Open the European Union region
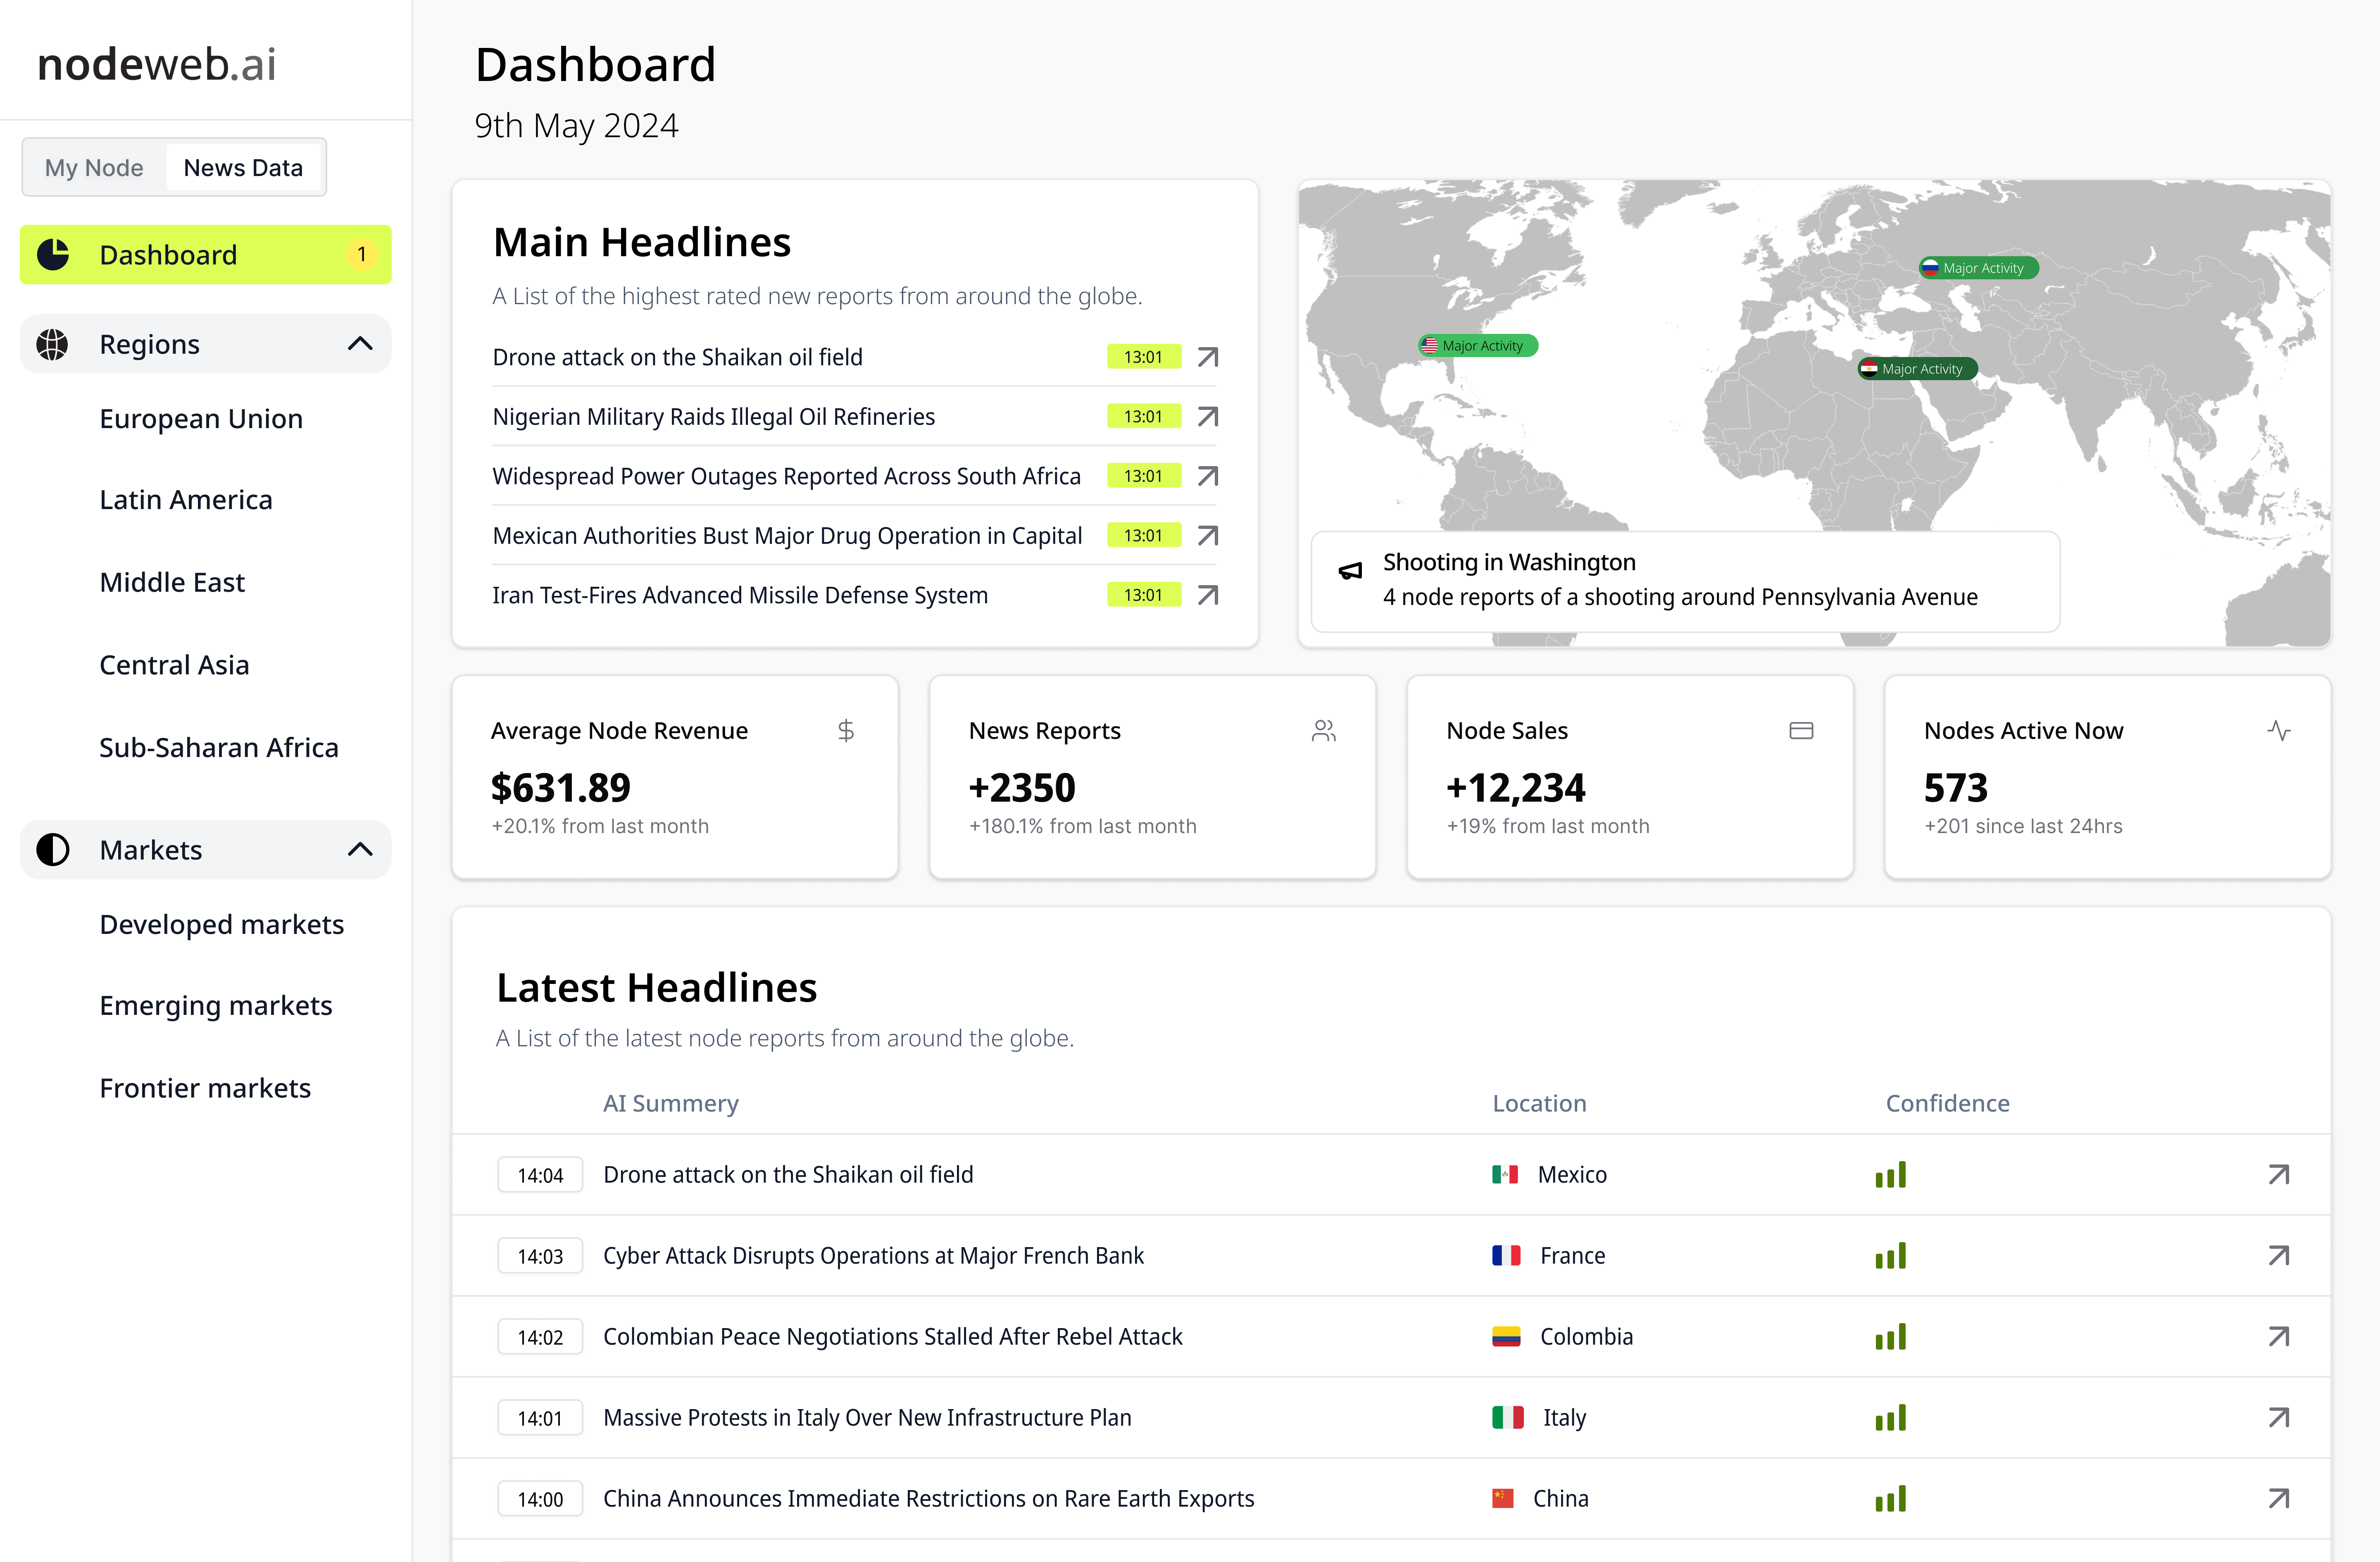 click(201, 419)
